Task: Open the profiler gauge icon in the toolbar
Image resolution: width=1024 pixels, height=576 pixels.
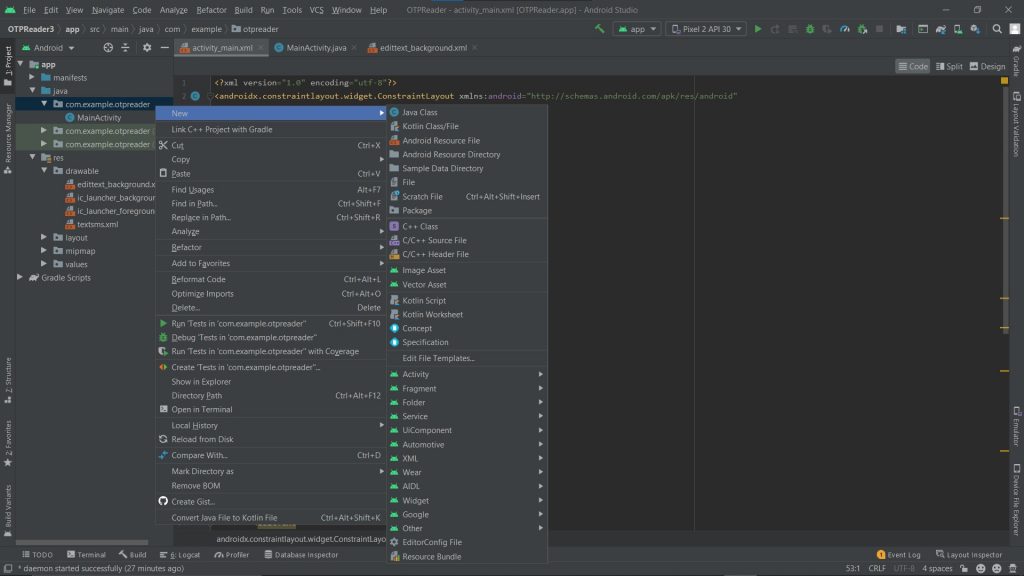Action: pos(844,29)
